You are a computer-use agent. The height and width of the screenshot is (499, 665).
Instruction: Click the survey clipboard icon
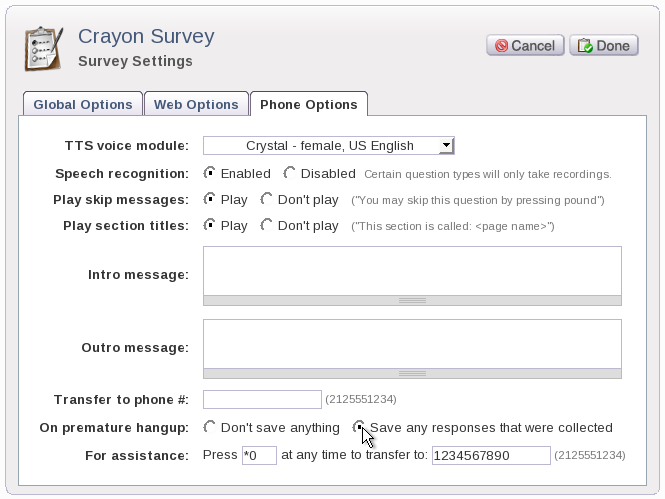coord(44,48)
